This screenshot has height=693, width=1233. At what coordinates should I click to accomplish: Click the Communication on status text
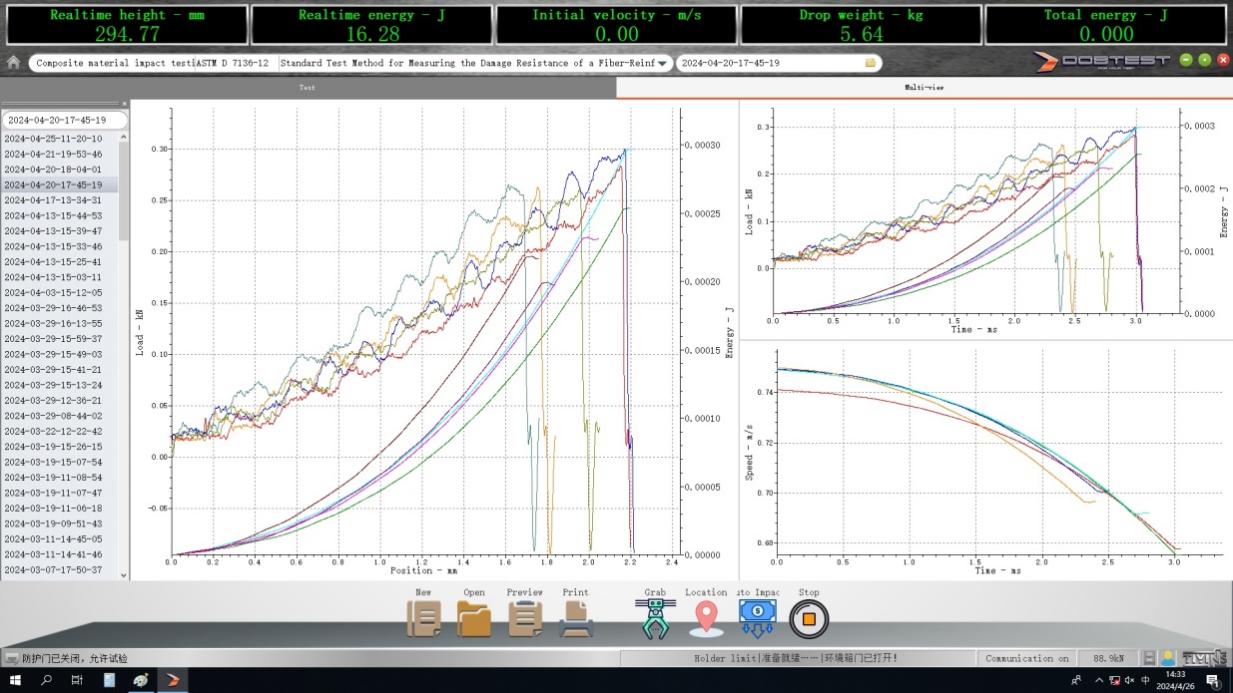click(x=1027, y=658)
